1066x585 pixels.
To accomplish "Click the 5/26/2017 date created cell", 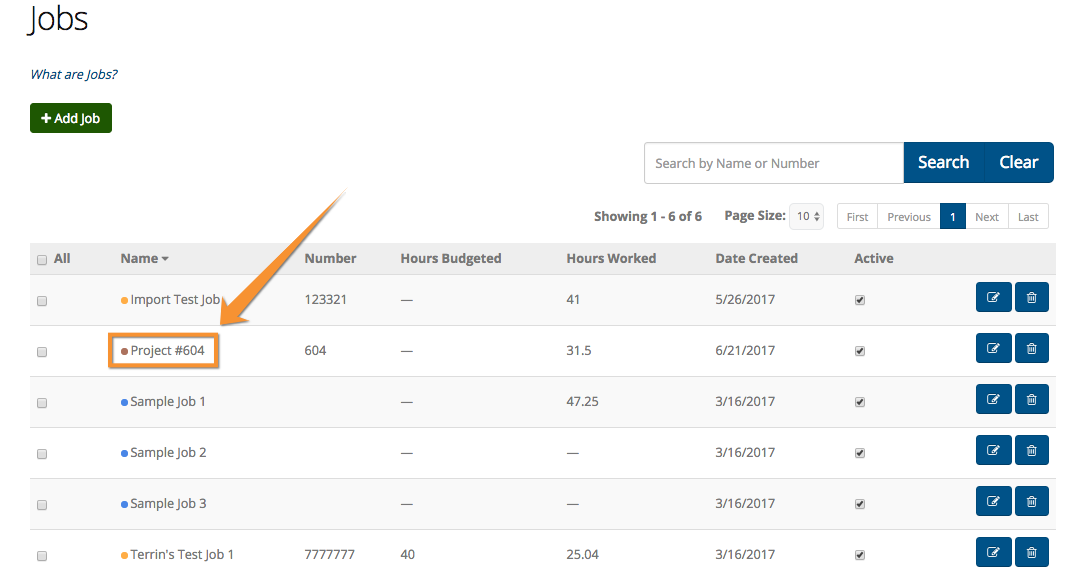I will coord(745,299).
